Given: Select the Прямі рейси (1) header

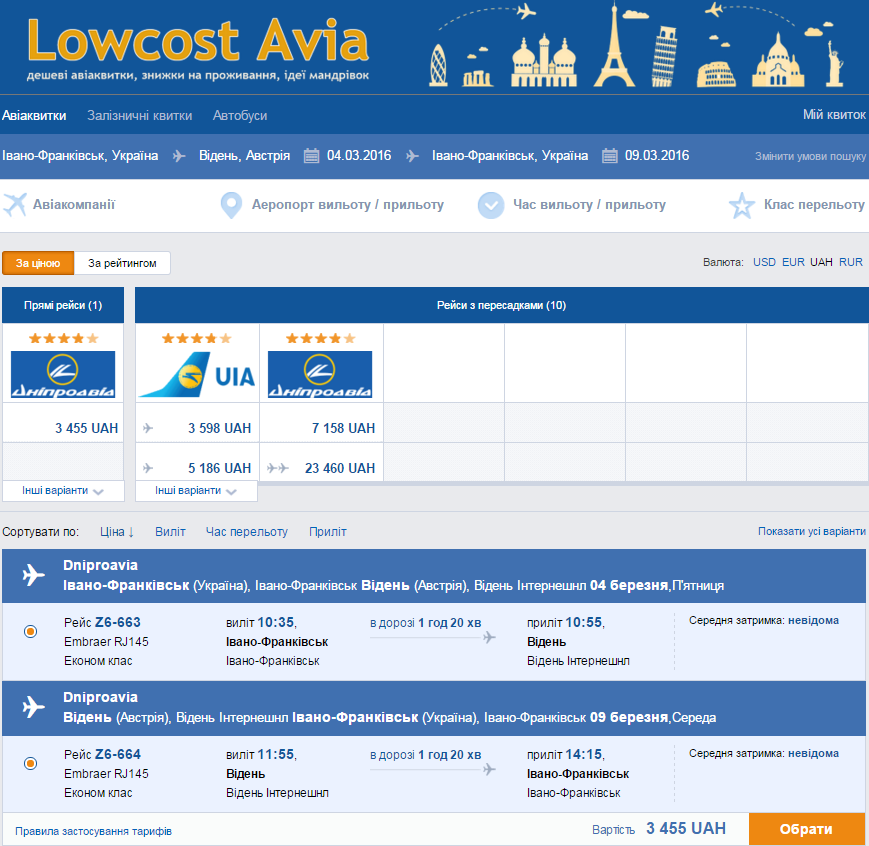Looking at the screenshot, I should pos(63,305).
